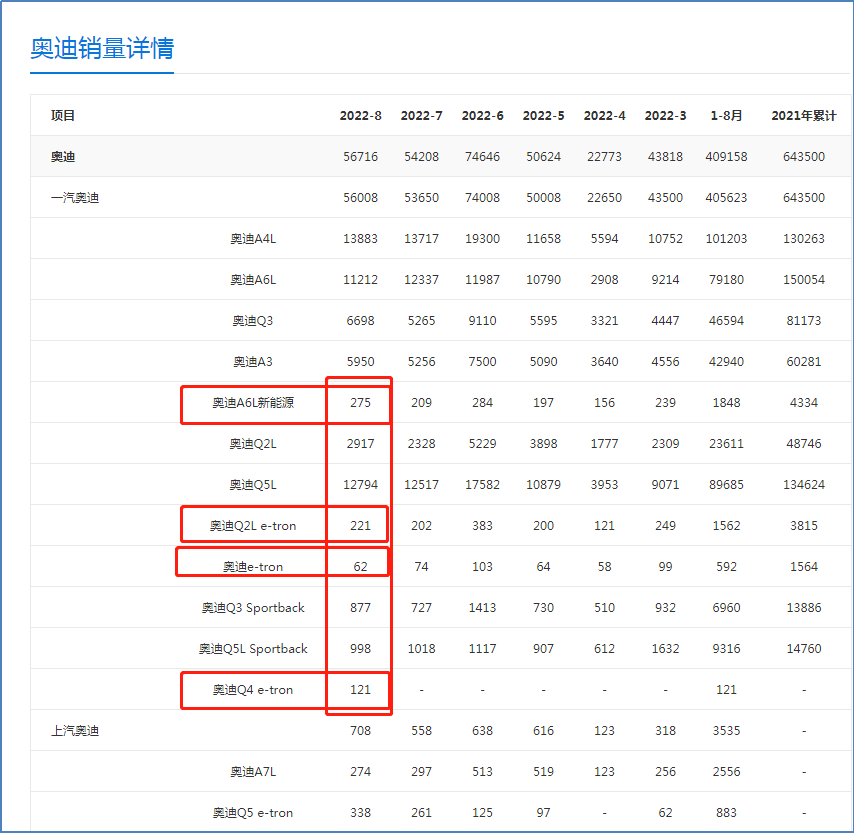This screenshot has width=854, height=833.
Task: Click 奥迪Q3 Sportback's 2022-8 value 877
Action: [361, 608]
